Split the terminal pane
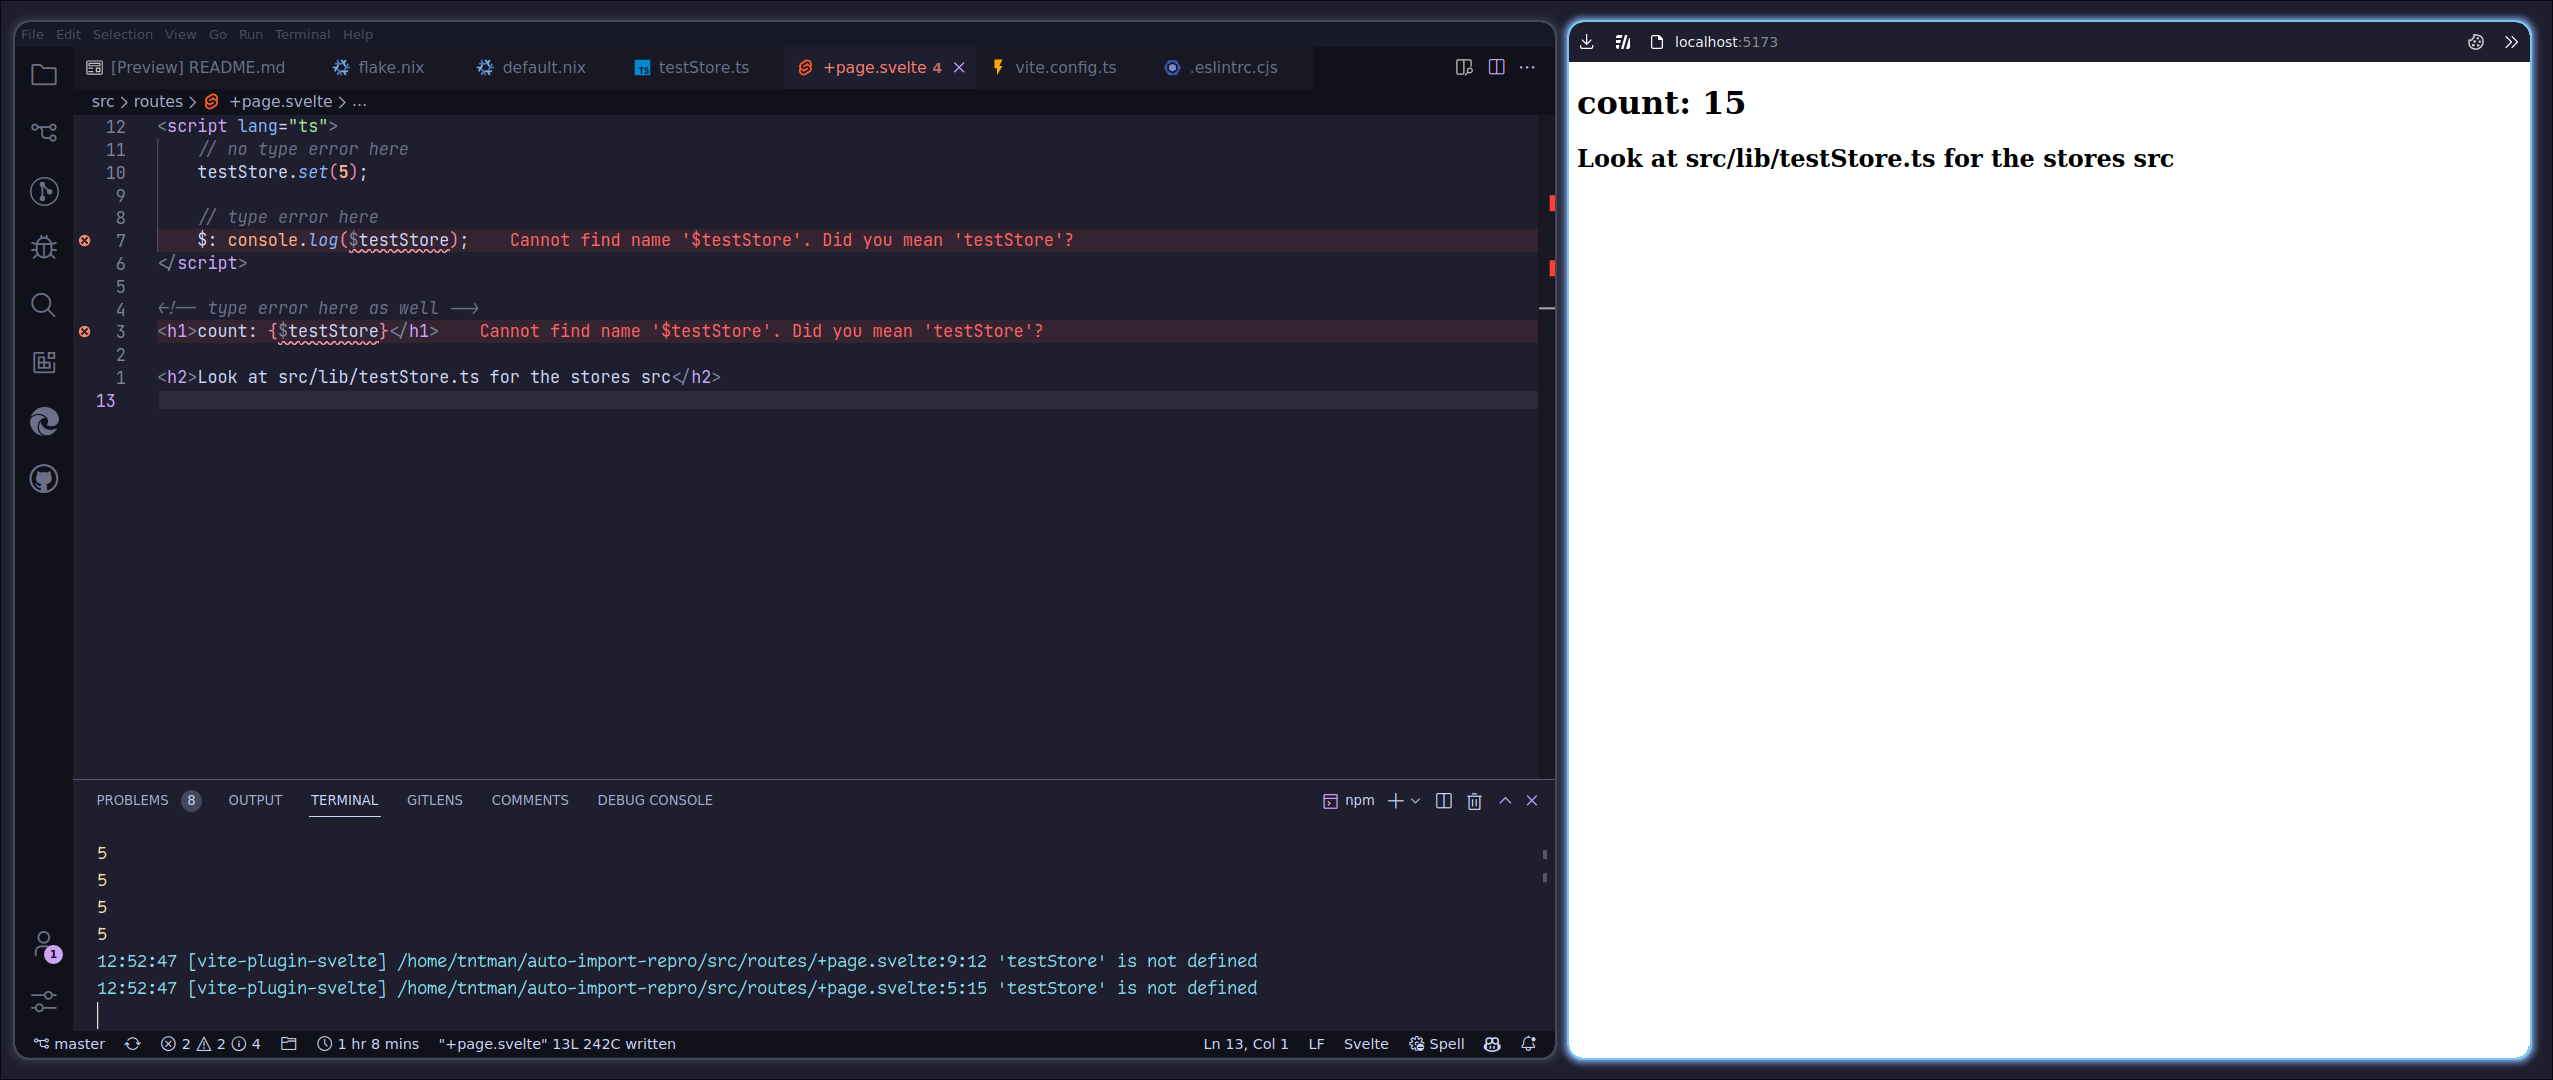Image resolution: width=2553 pixels, height=1080 pixels. click(1442, 800)
